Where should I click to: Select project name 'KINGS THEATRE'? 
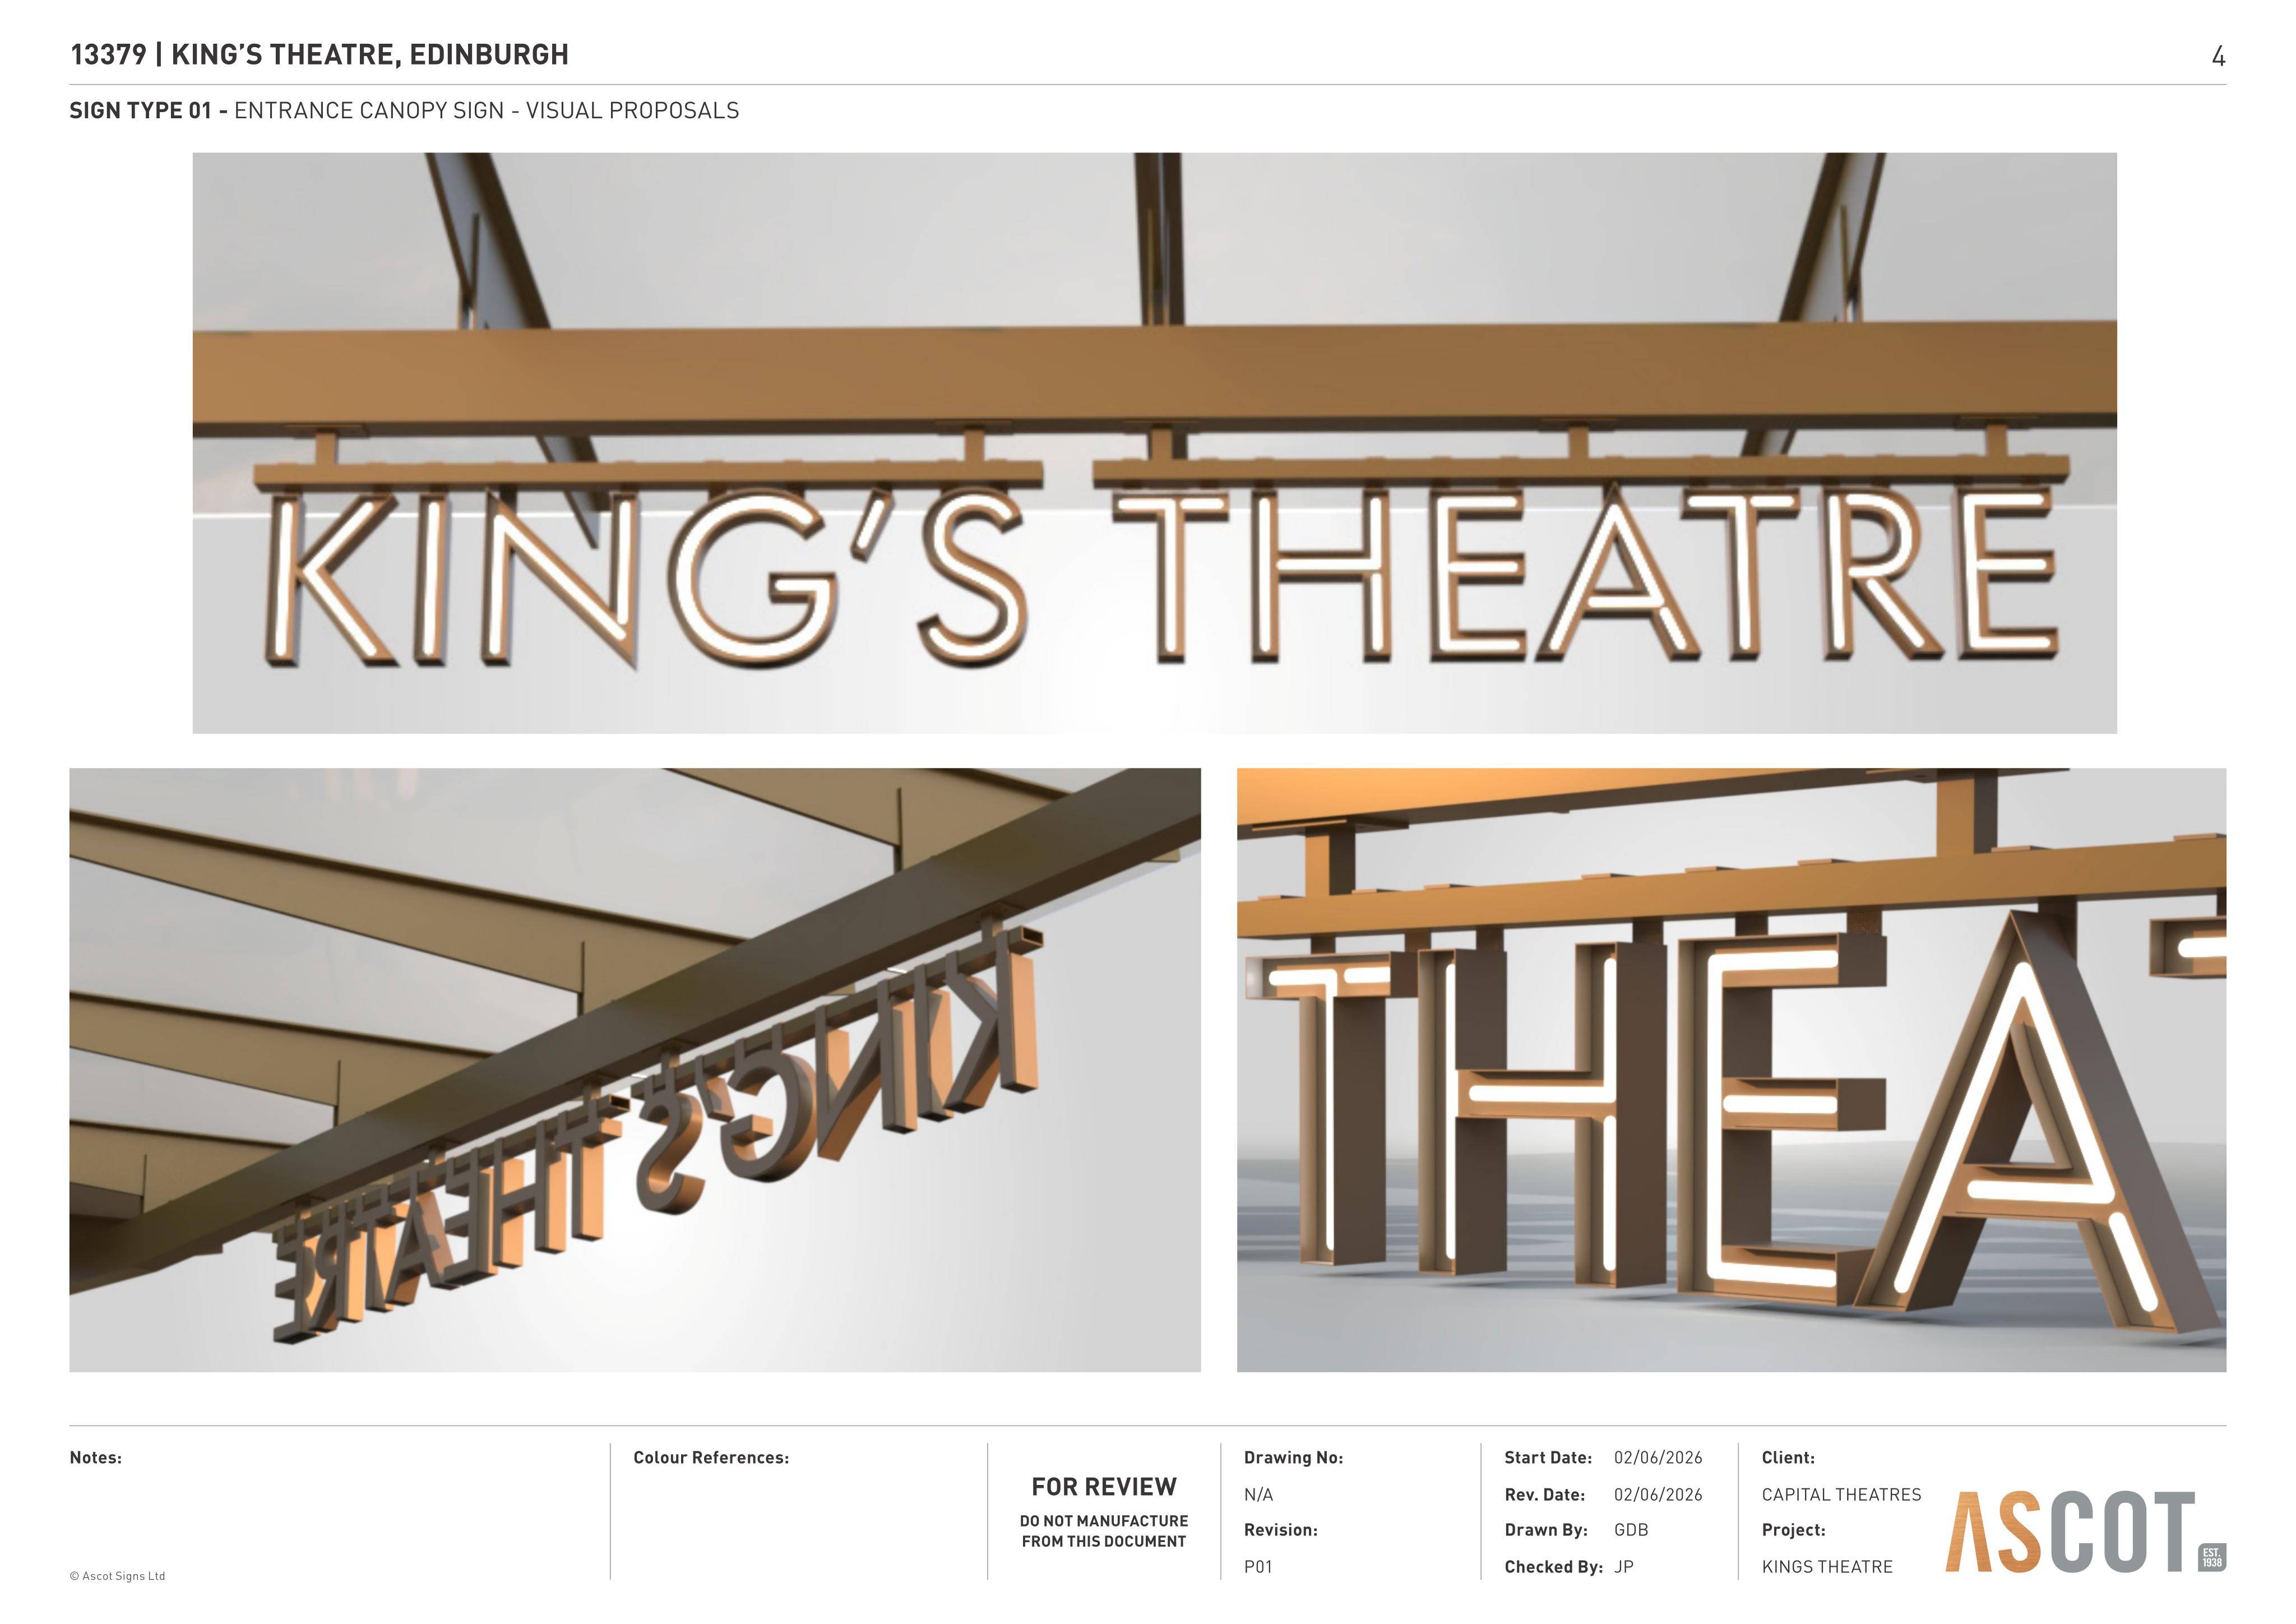tap(1827, 1567)
